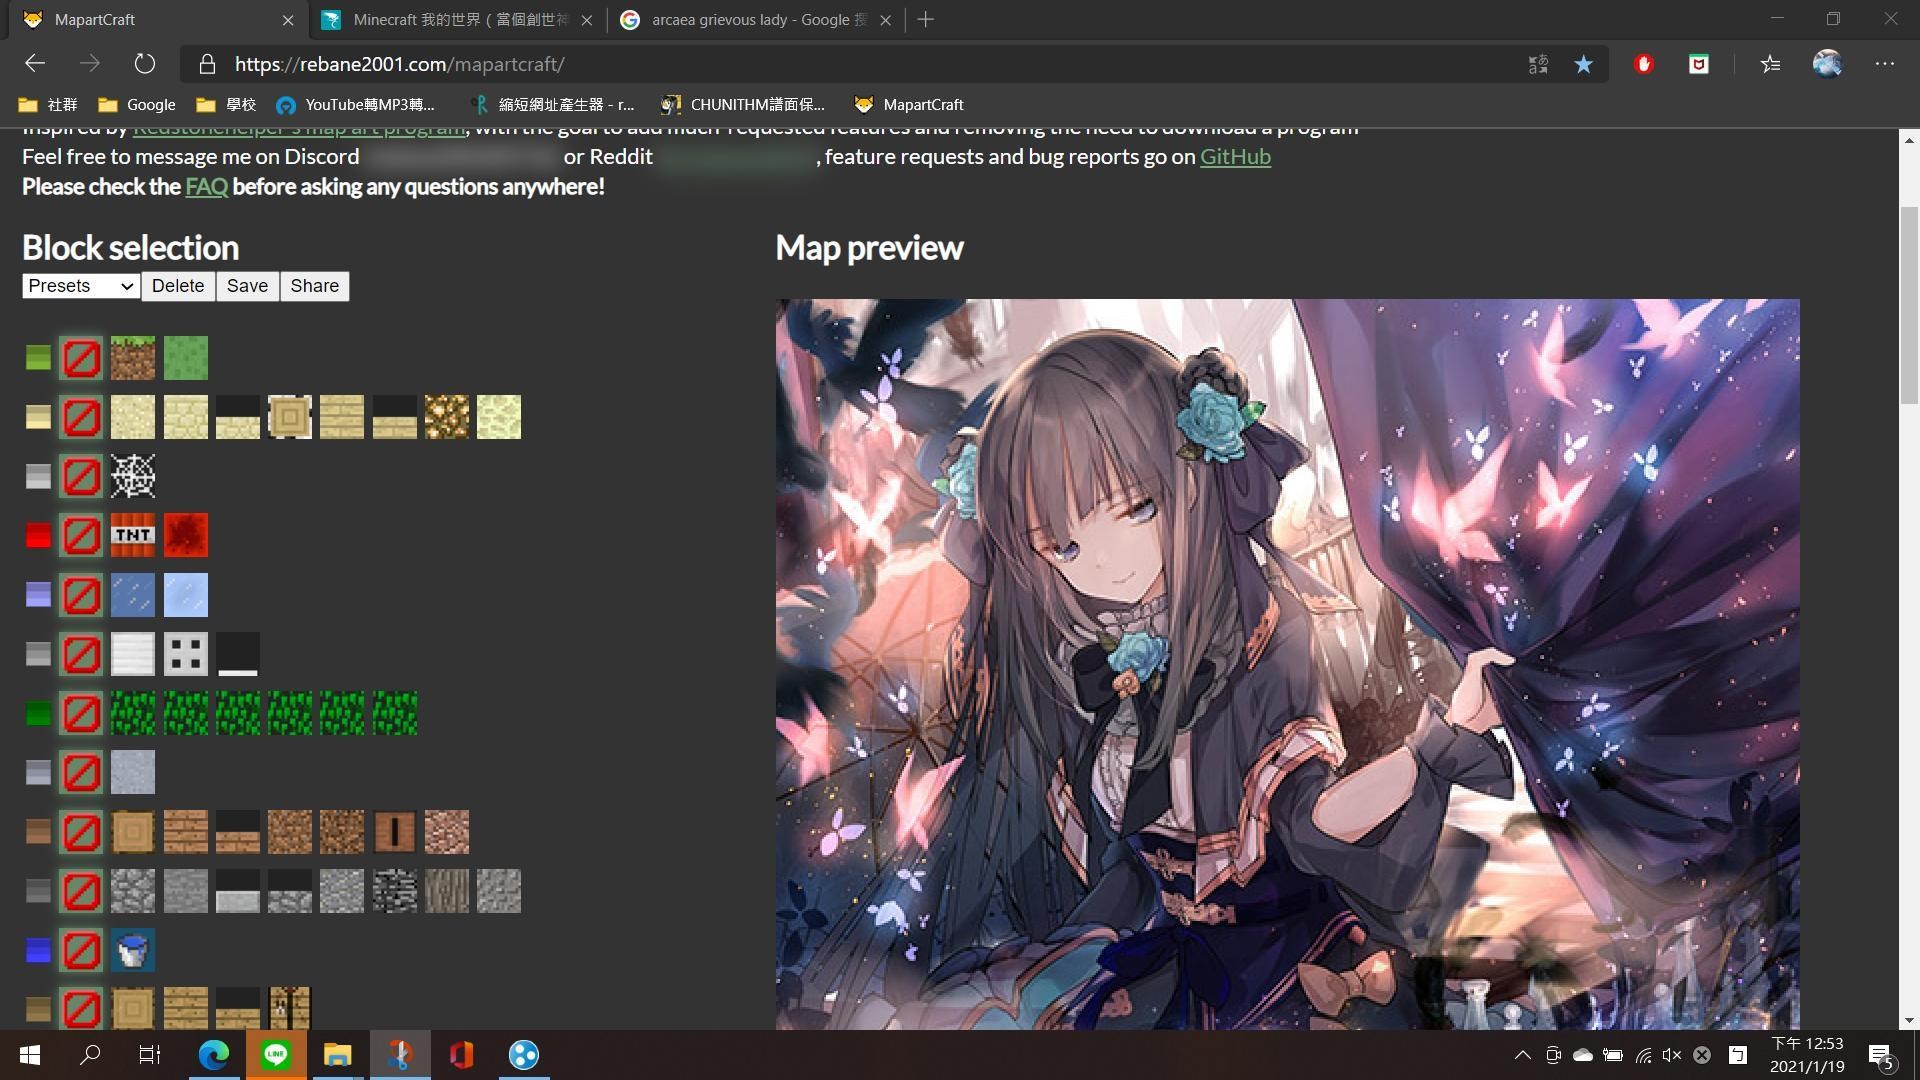Open the FAQ link
The width and height of the screenshot is (1920, 1080).
click(x=206, y=187)
